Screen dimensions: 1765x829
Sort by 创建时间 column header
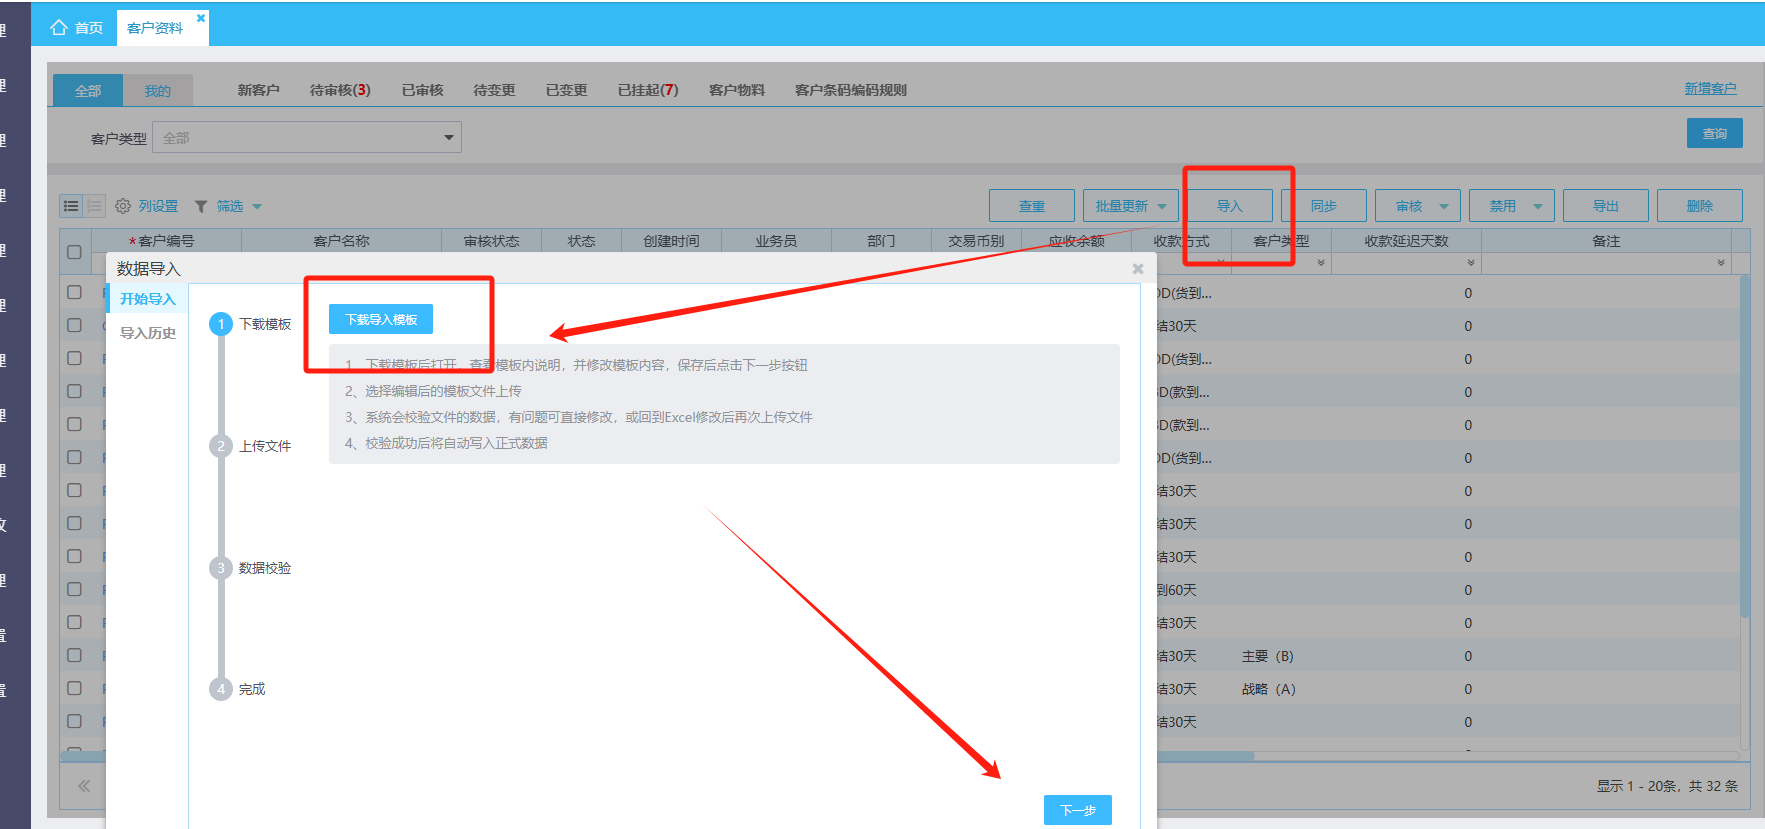[x=671, y=241]
